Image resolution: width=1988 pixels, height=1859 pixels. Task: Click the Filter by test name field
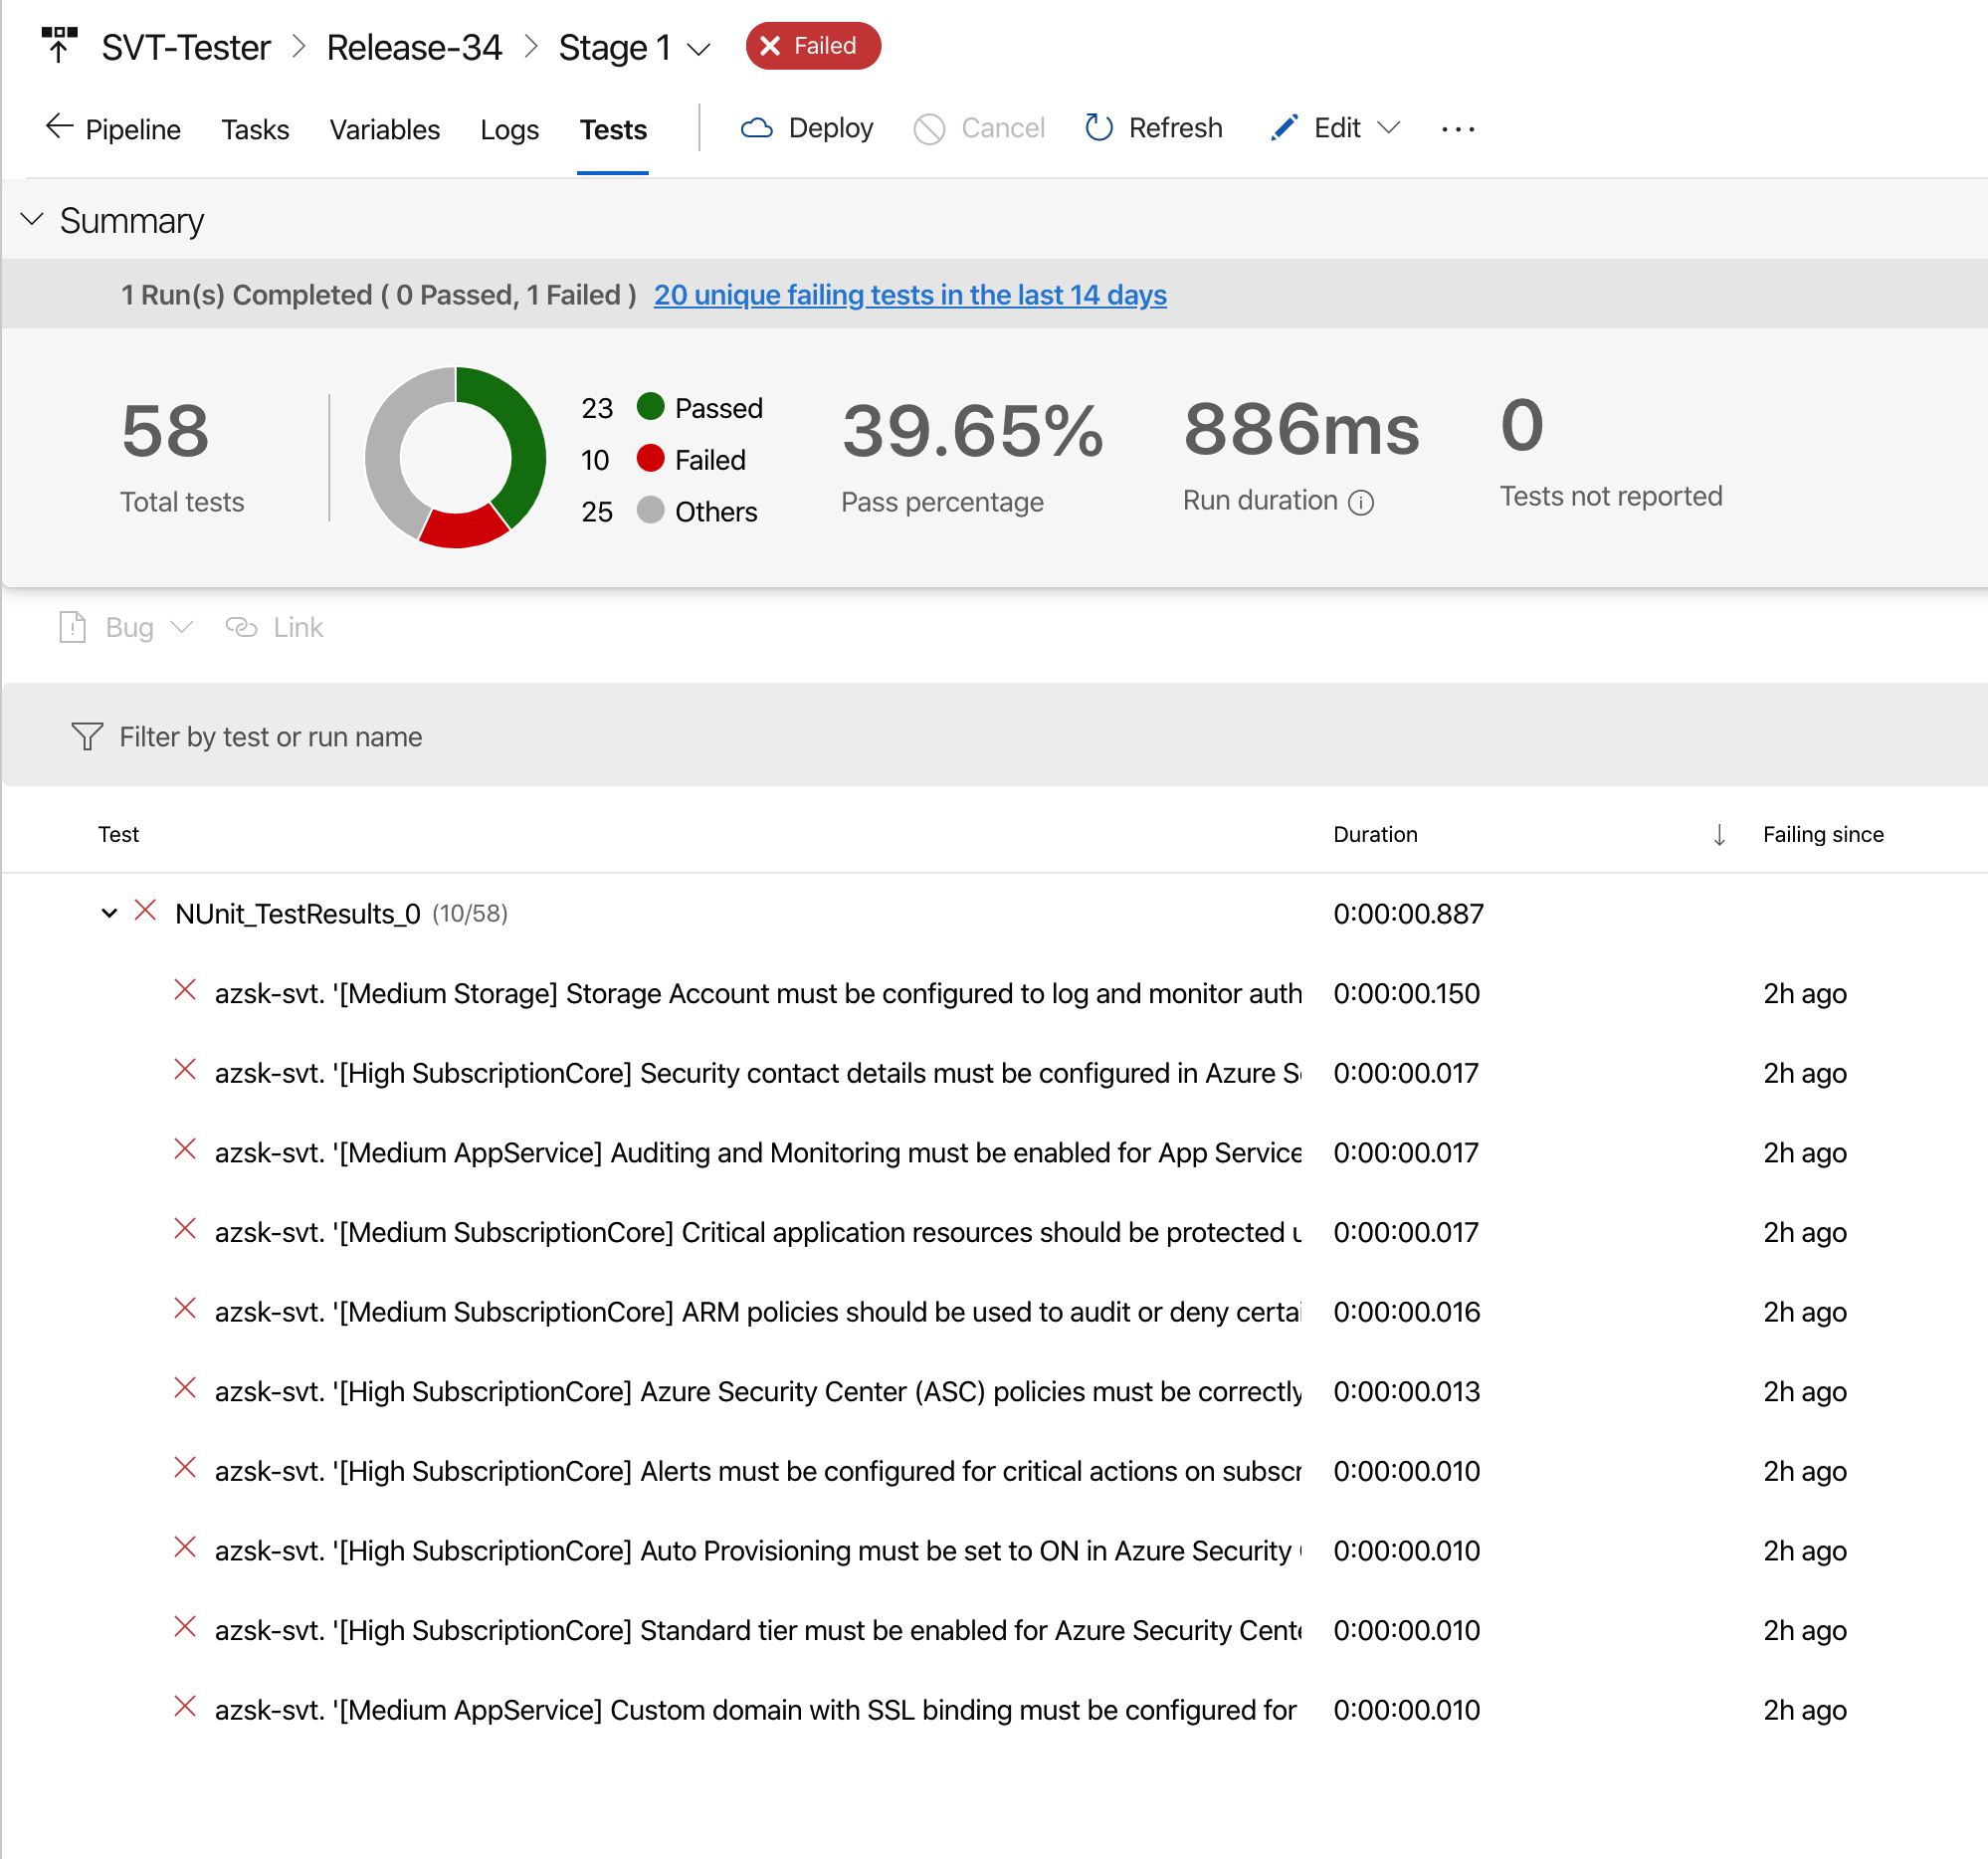pyautogui.click(x=270, y=737)
